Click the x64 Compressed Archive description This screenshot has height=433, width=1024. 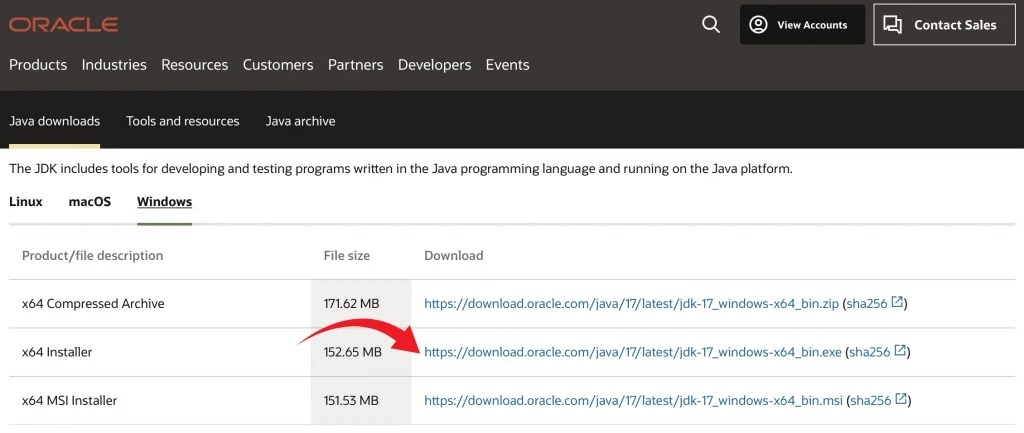click(x=93, y=304)
